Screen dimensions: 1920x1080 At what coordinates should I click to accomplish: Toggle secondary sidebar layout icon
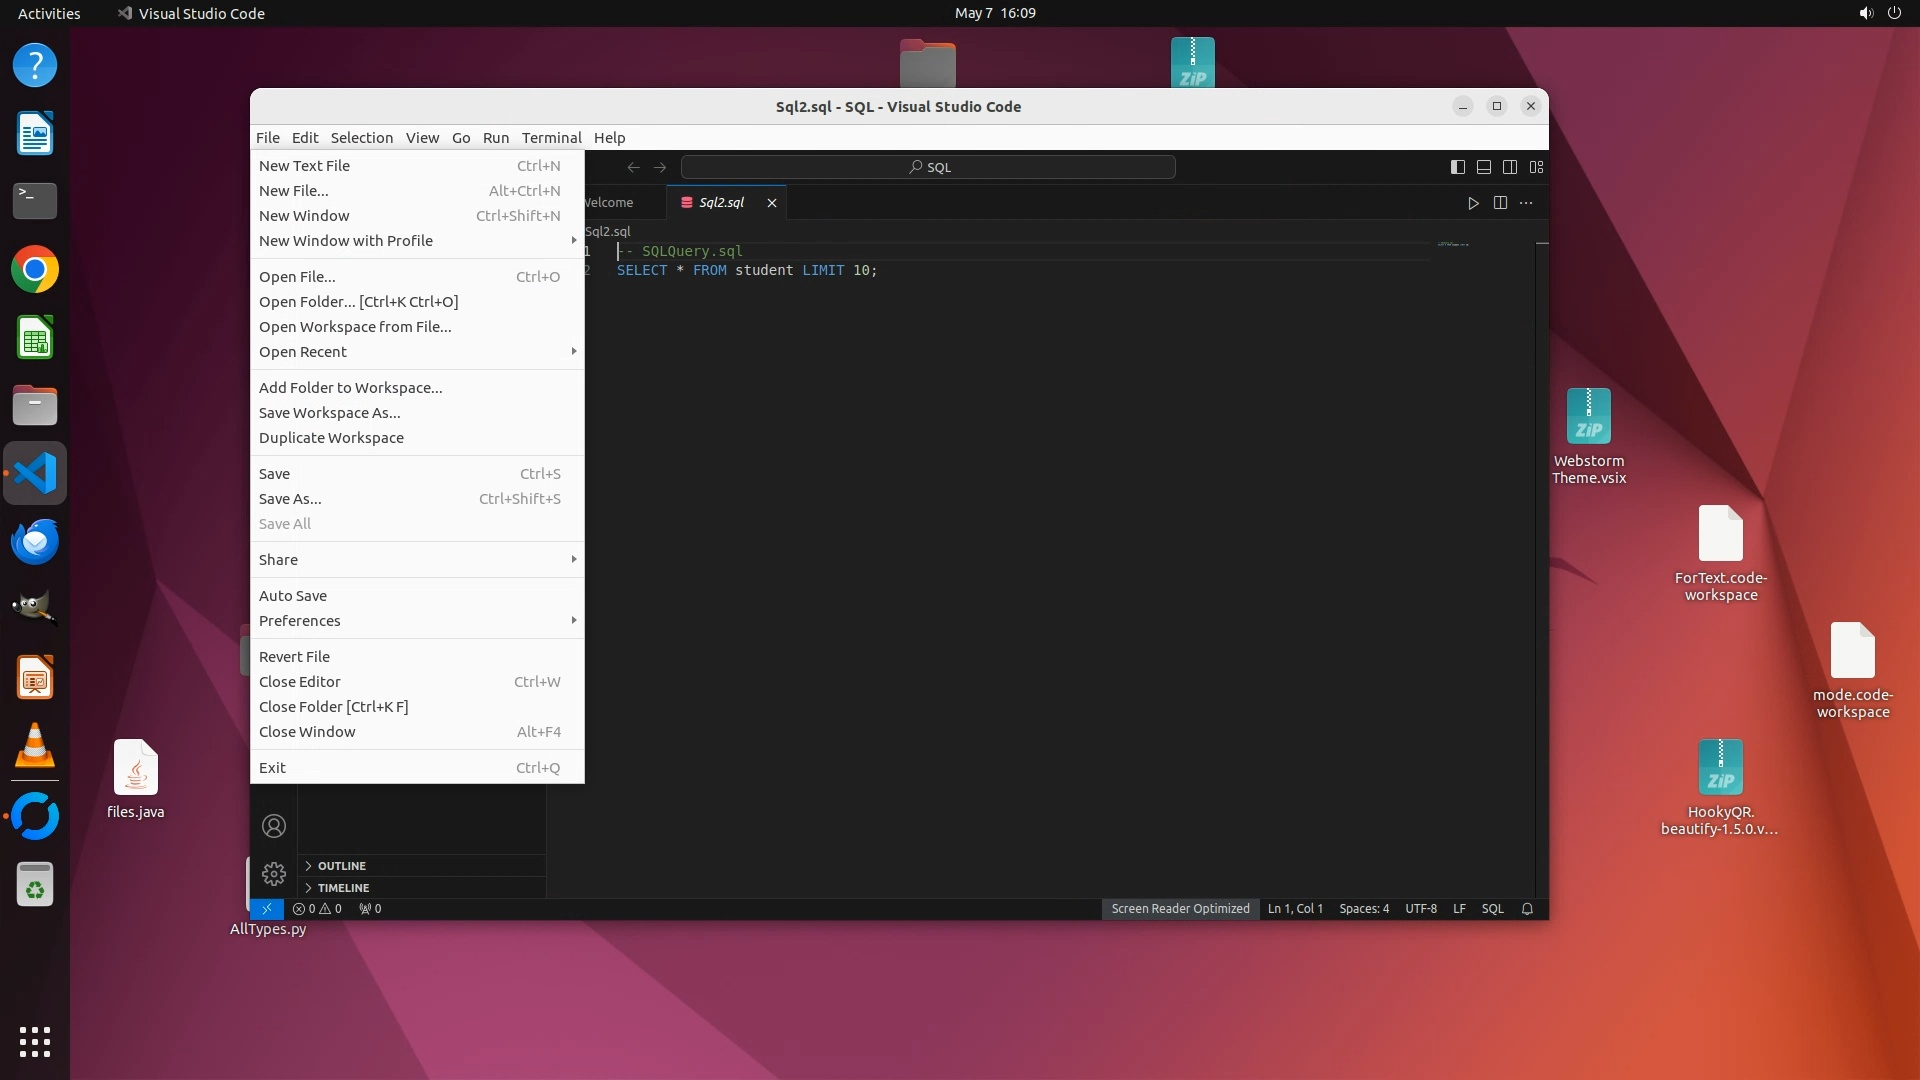tap(1510, 167)
